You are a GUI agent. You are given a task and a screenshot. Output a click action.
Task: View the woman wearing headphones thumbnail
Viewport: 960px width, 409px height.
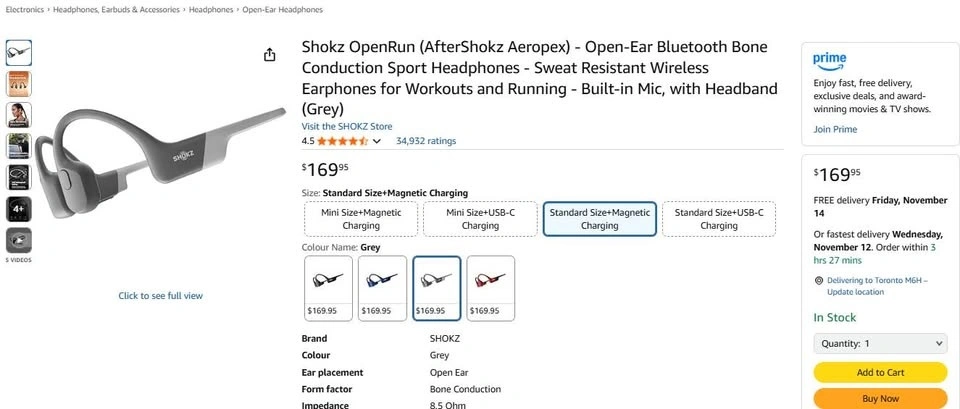coord(19,115)
